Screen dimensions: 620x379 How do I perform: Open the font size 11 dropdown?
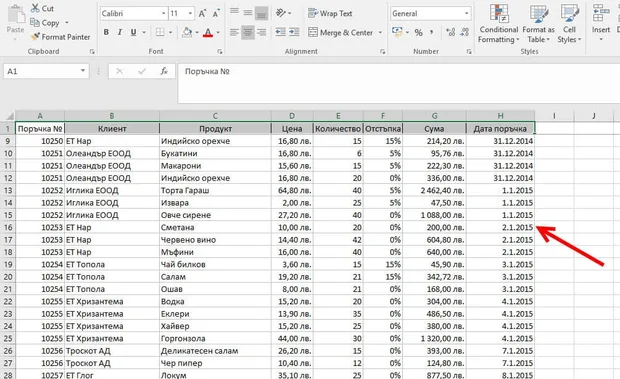[x=190, y=13]
